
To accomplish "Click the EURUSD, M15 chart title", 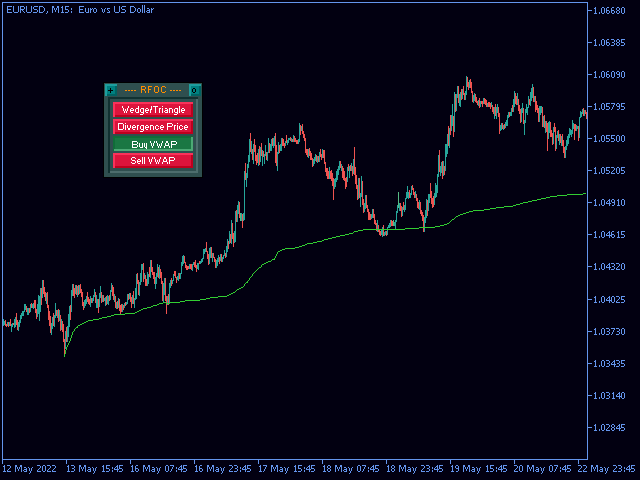I will [80, 10].
